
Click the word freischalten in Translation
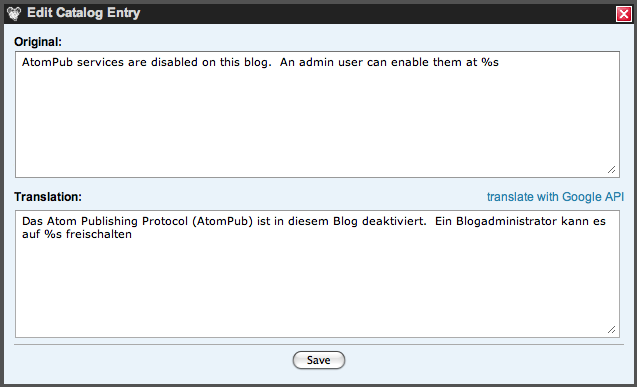99,234
